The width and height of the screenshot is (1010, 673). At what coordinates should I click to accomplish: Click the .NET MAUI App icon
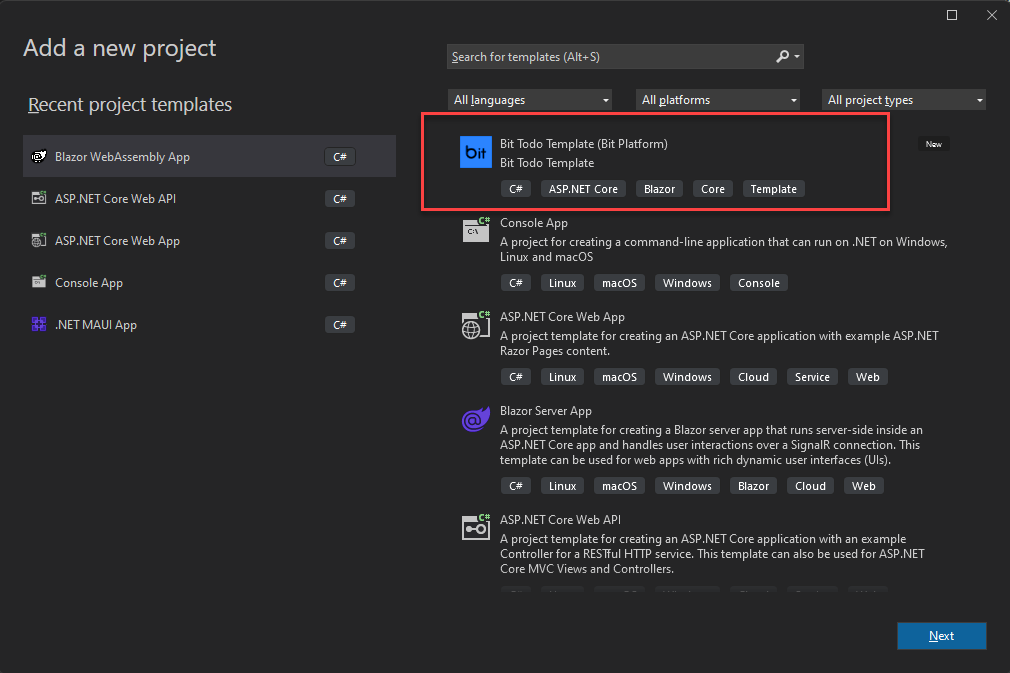tap(40, 324)
